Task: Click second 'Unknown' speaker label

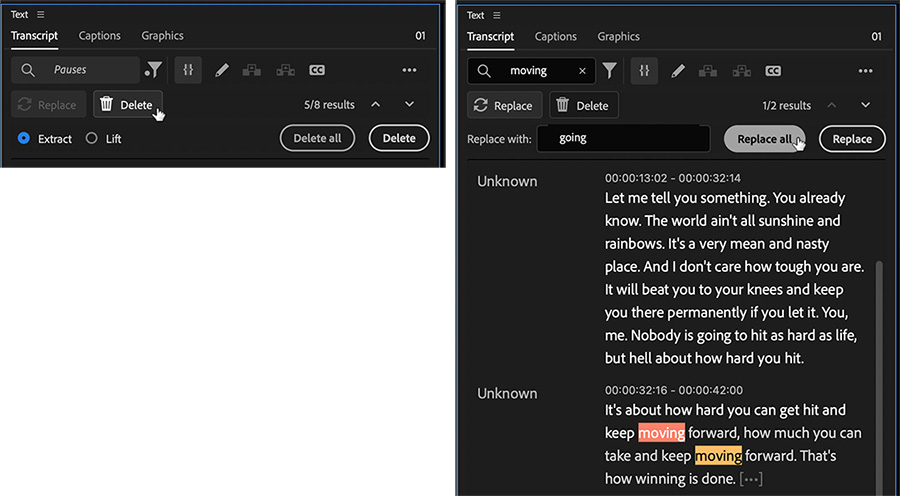Action: (x=507, y=394)
